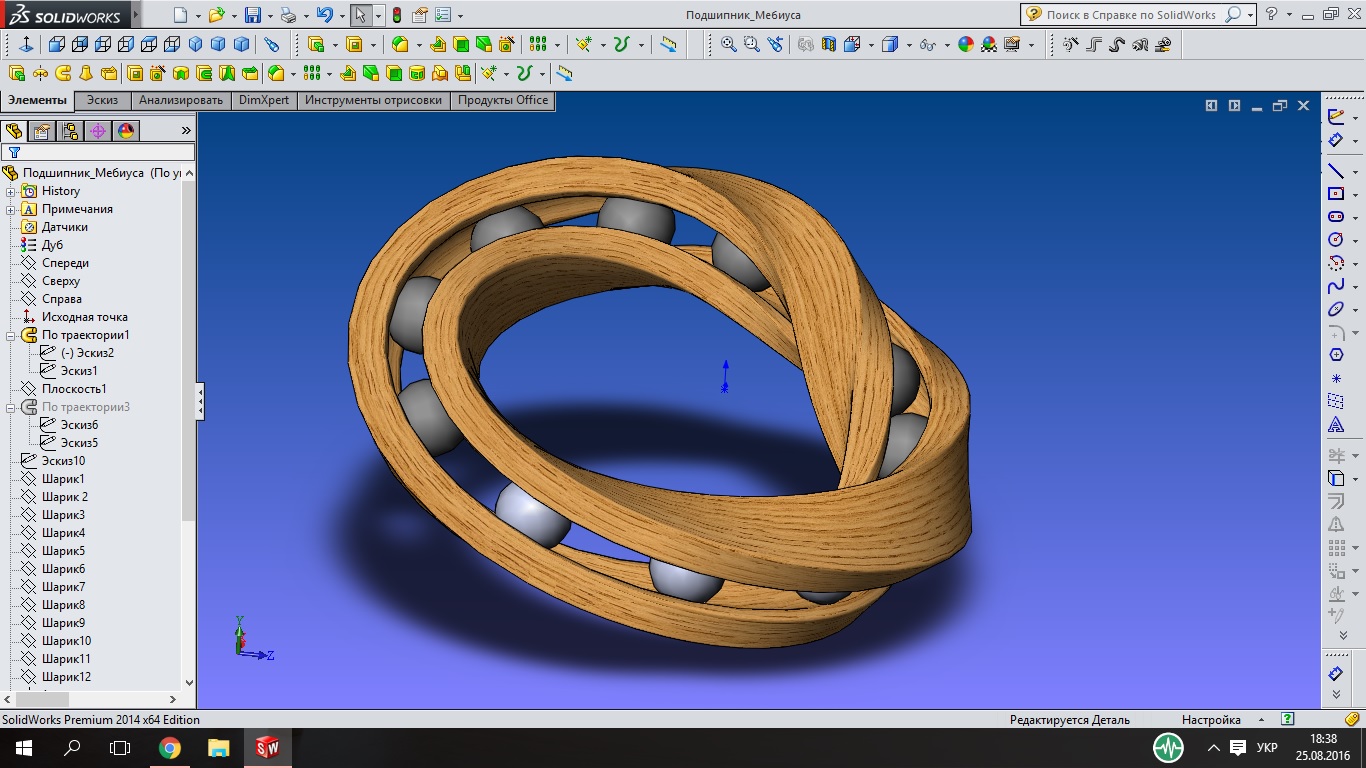Image resolution: width=1366 pixels, height=768 pixels.
Task: Switch to the Анализировать tab
Action: coord(181,100)
